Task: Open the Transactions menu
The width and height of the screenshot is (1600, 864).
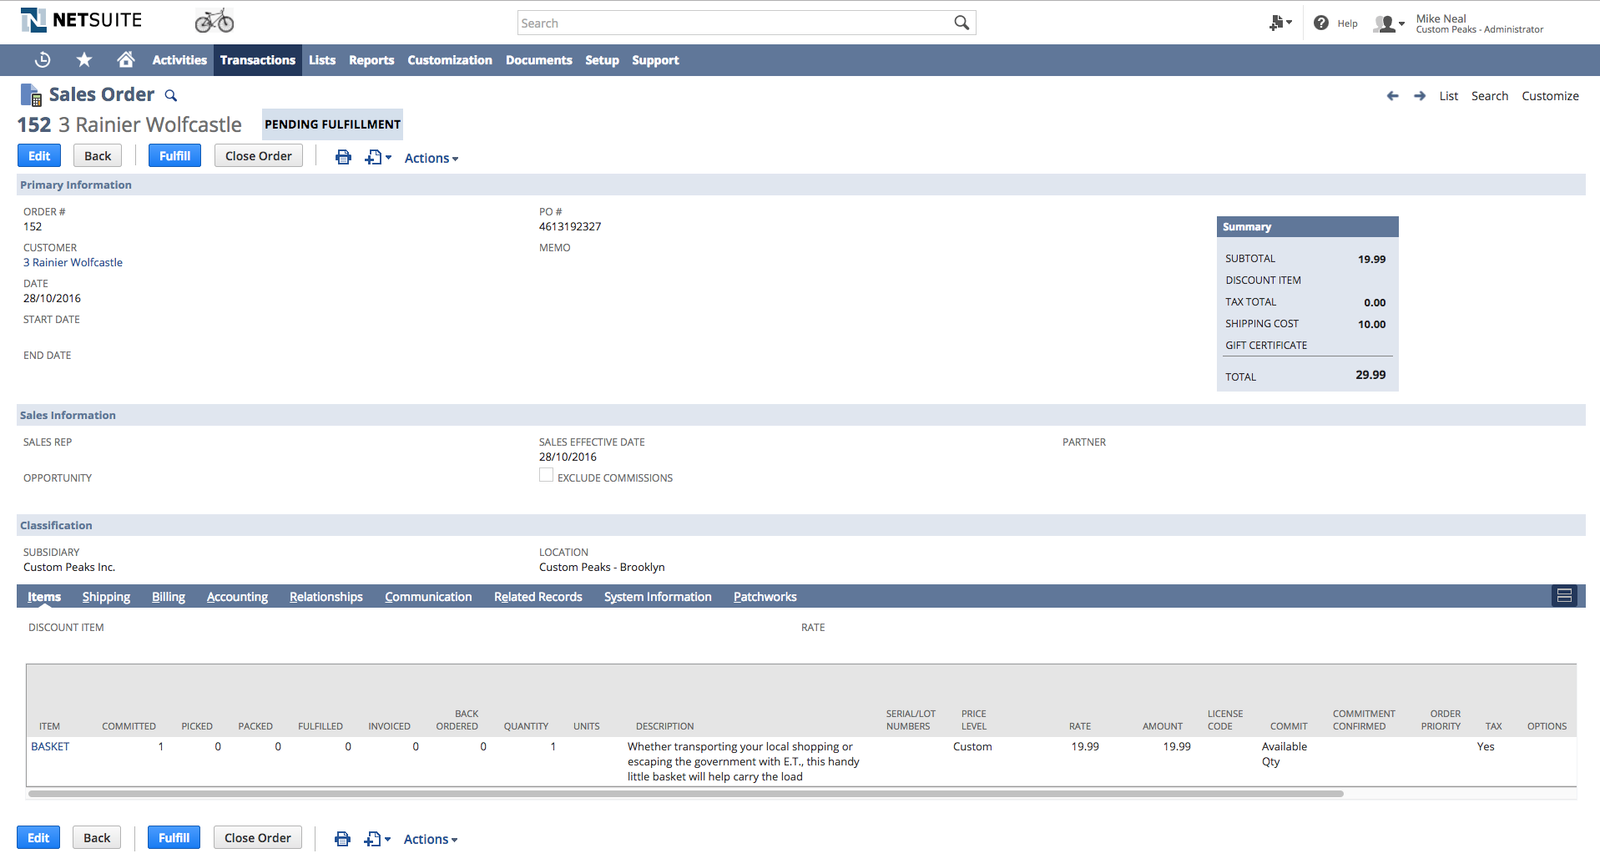Action: click(x=257, y=60)
